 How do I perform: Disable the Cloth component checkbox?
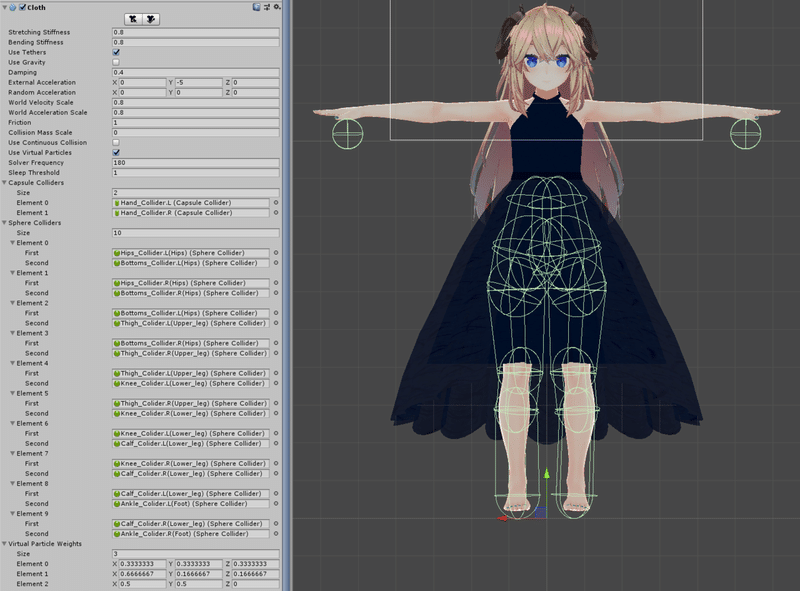coord(22,7)
